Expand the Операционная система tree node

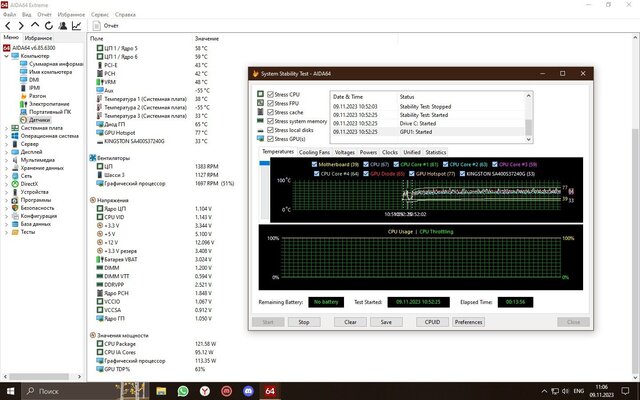(x=6, y=136)
